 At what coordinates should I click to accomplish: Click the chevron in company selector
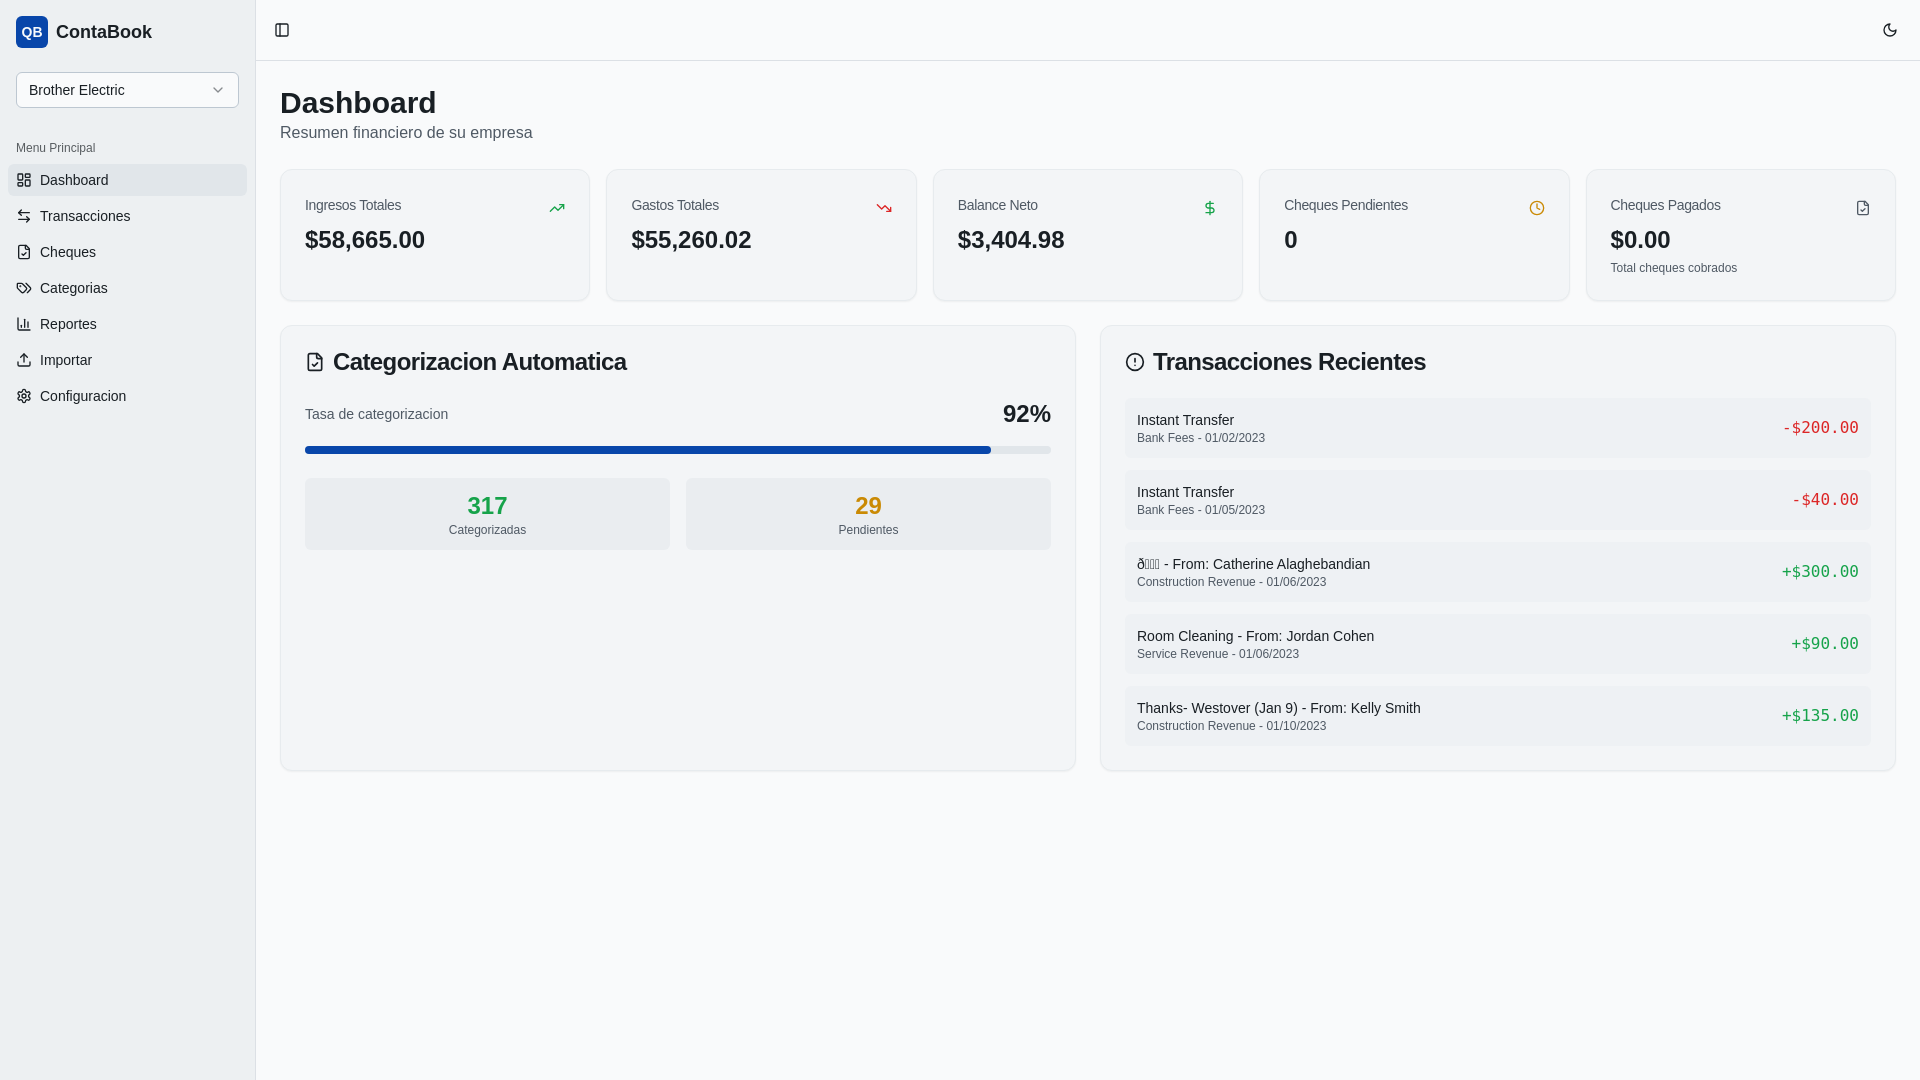point(218,90)
